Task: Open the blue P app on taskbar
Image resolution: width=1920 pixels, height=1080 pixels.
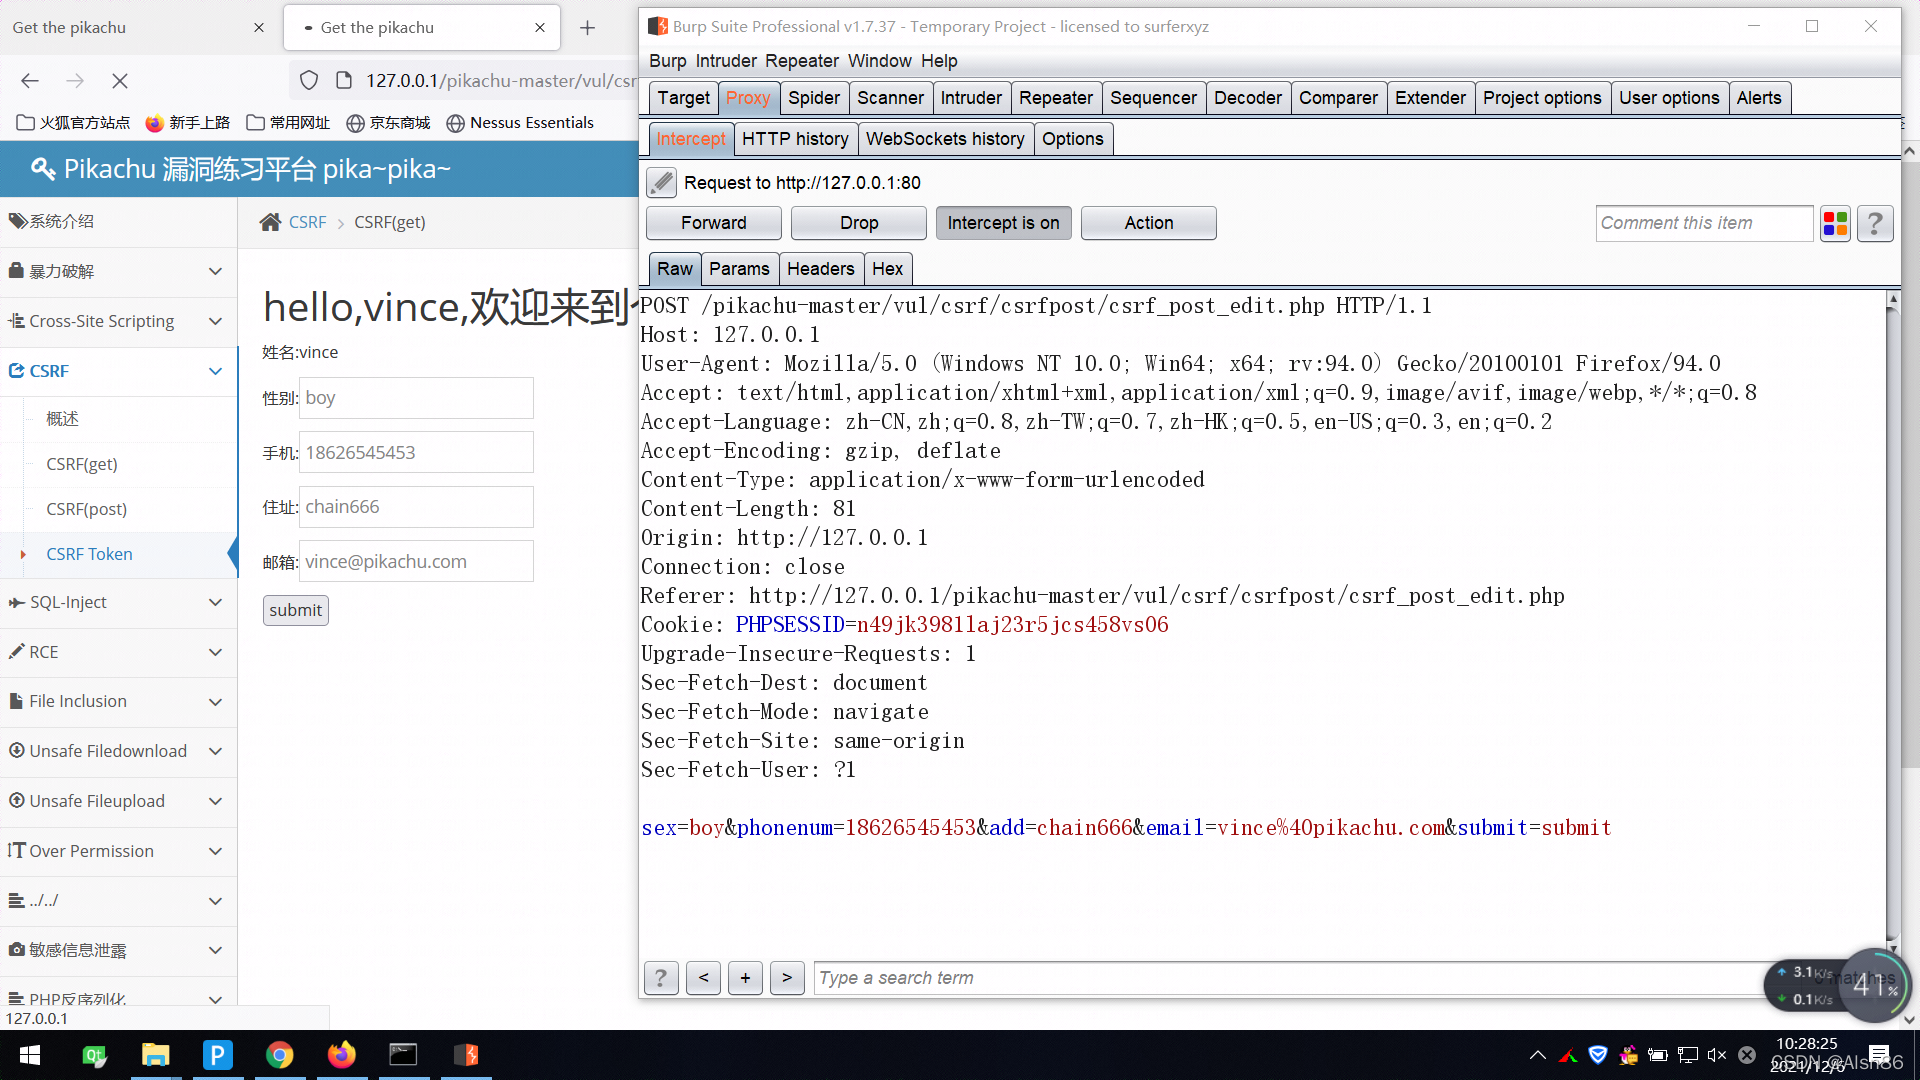Action: (x=218, y=1055)
